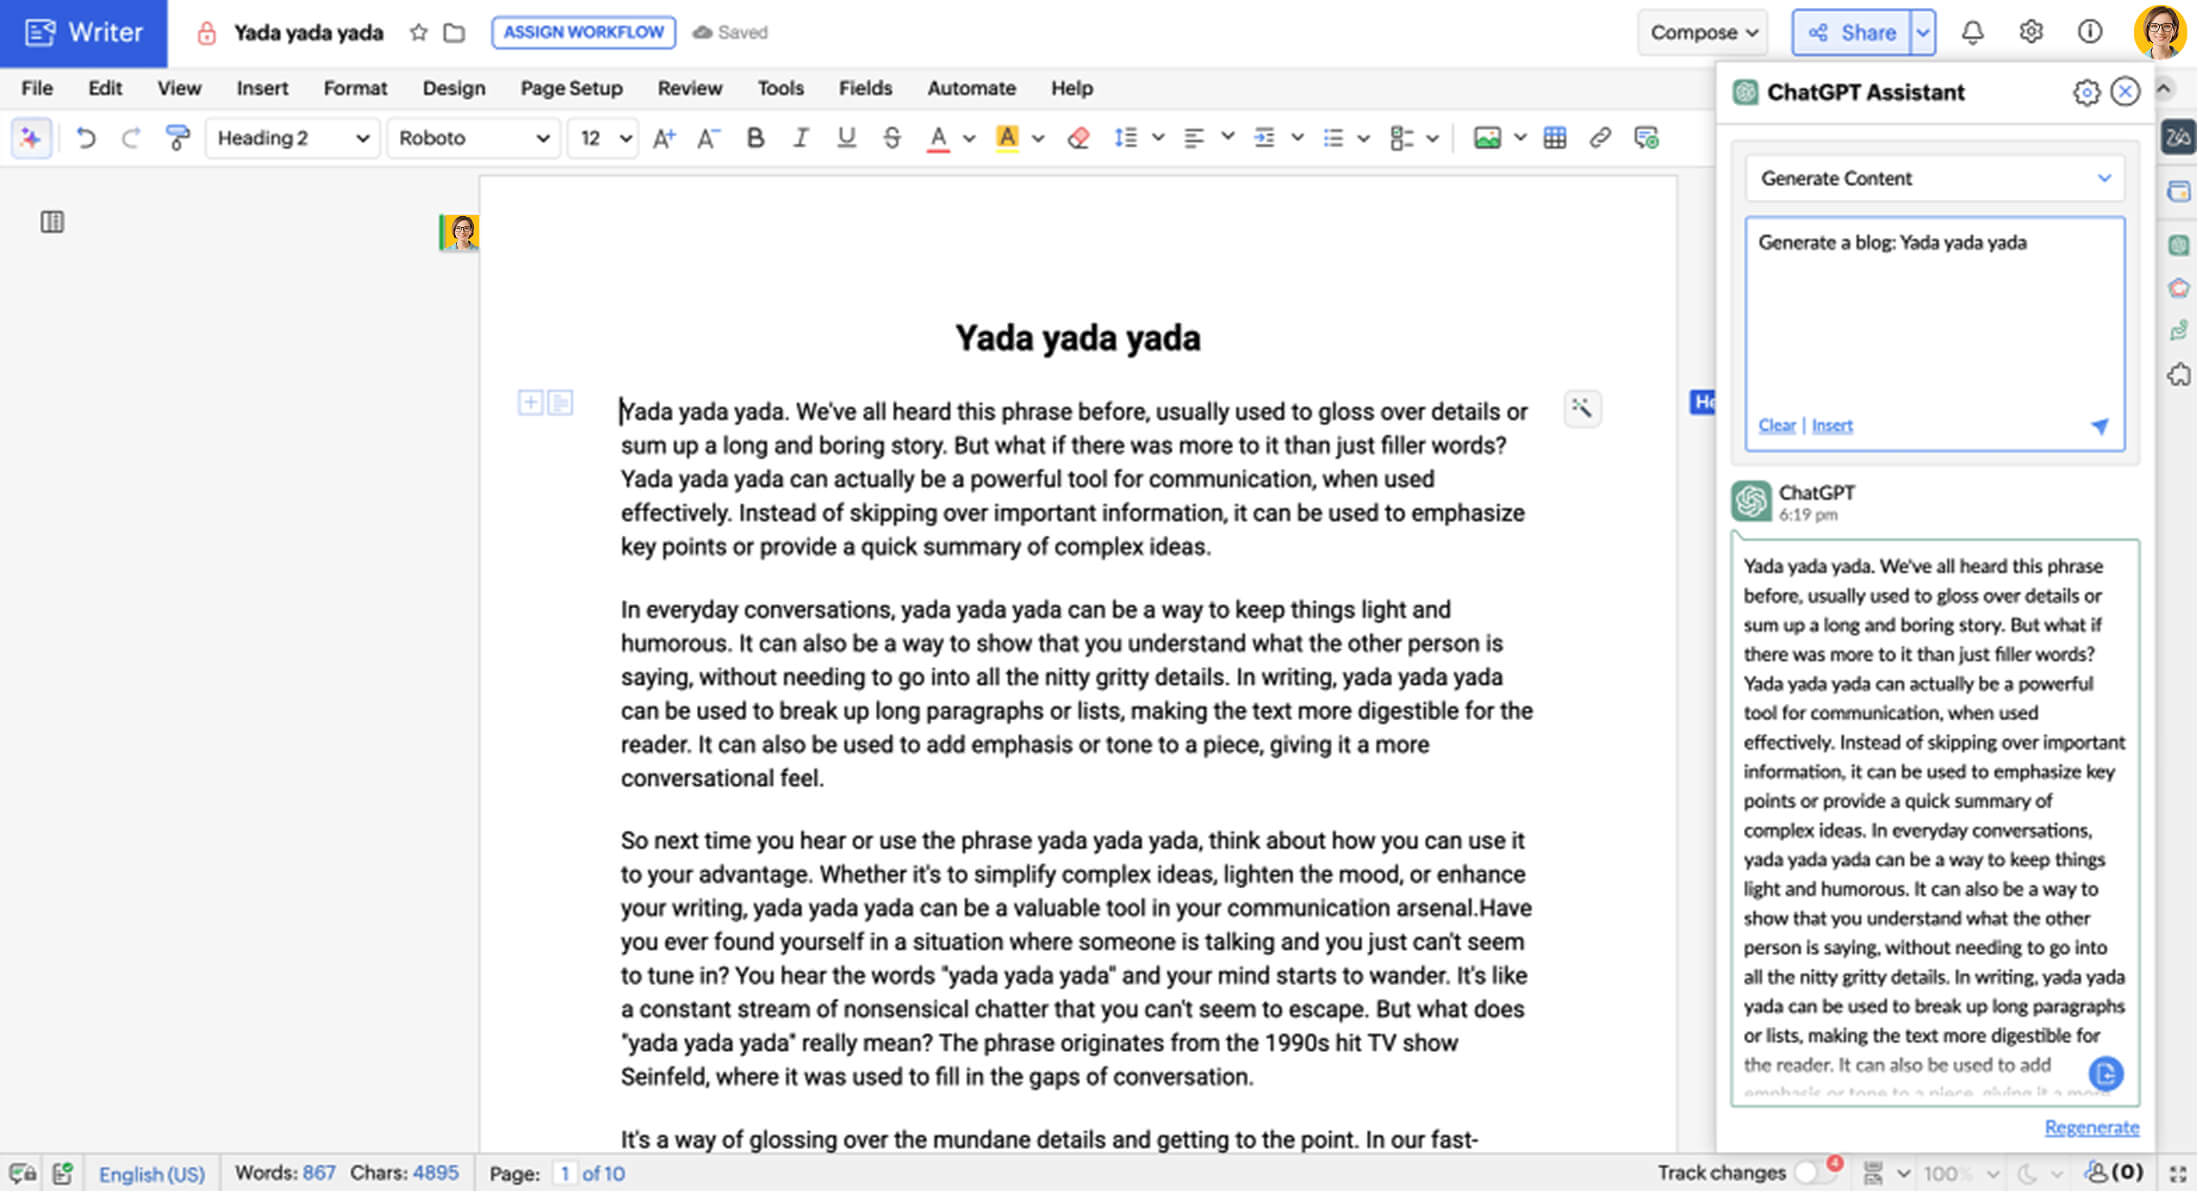Image resolution: width=2198 pixels, height=1192 pixels.
Task: Click the AI assistant sparkle toolbar icon
Action: (31, 138)
